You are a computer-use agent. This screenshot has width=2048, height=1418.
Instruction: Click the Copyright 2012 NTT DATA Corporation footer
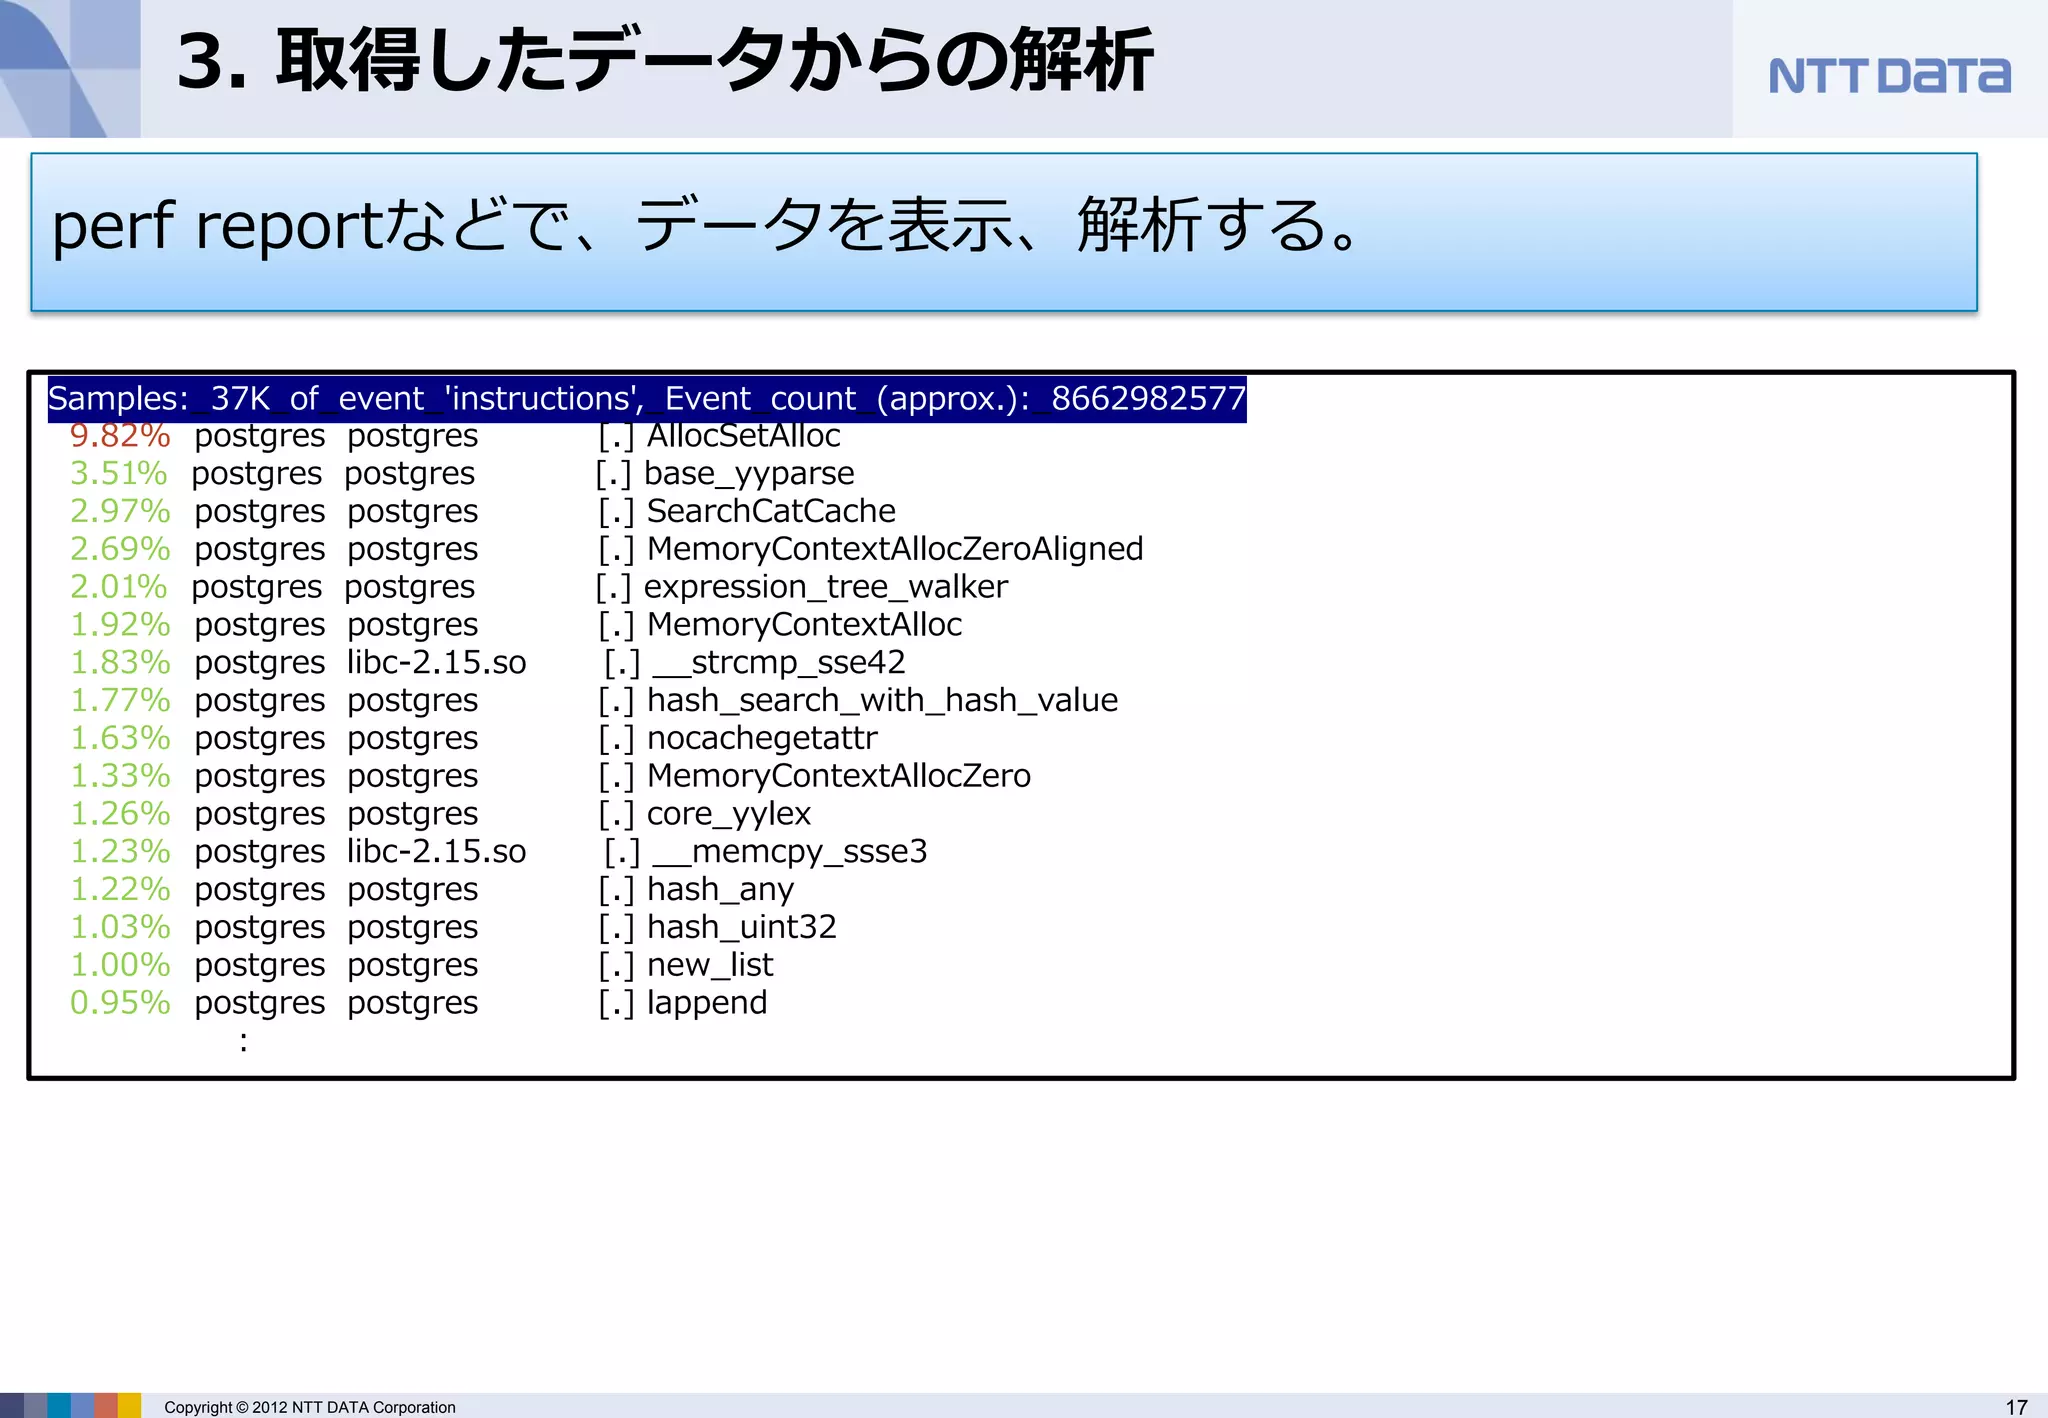pos(310,1407)
